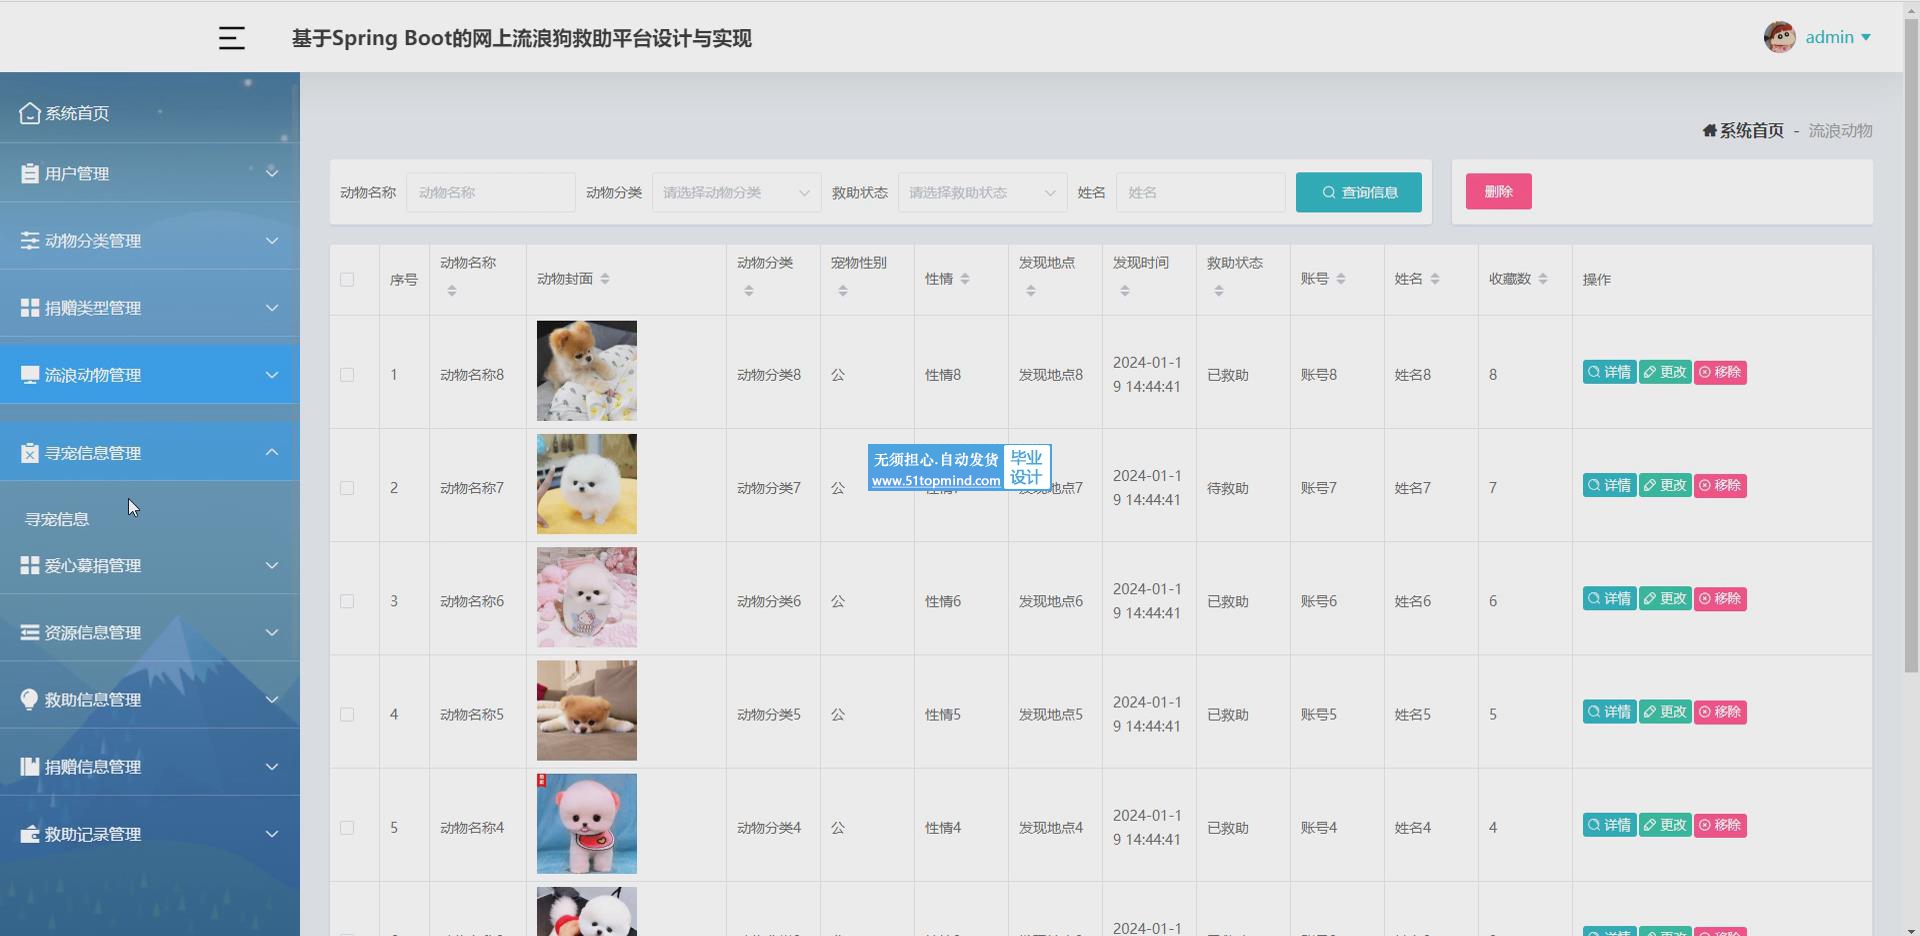Check the row checkbox for 动物名称4

pyautogui.click(x=347, y=828)
